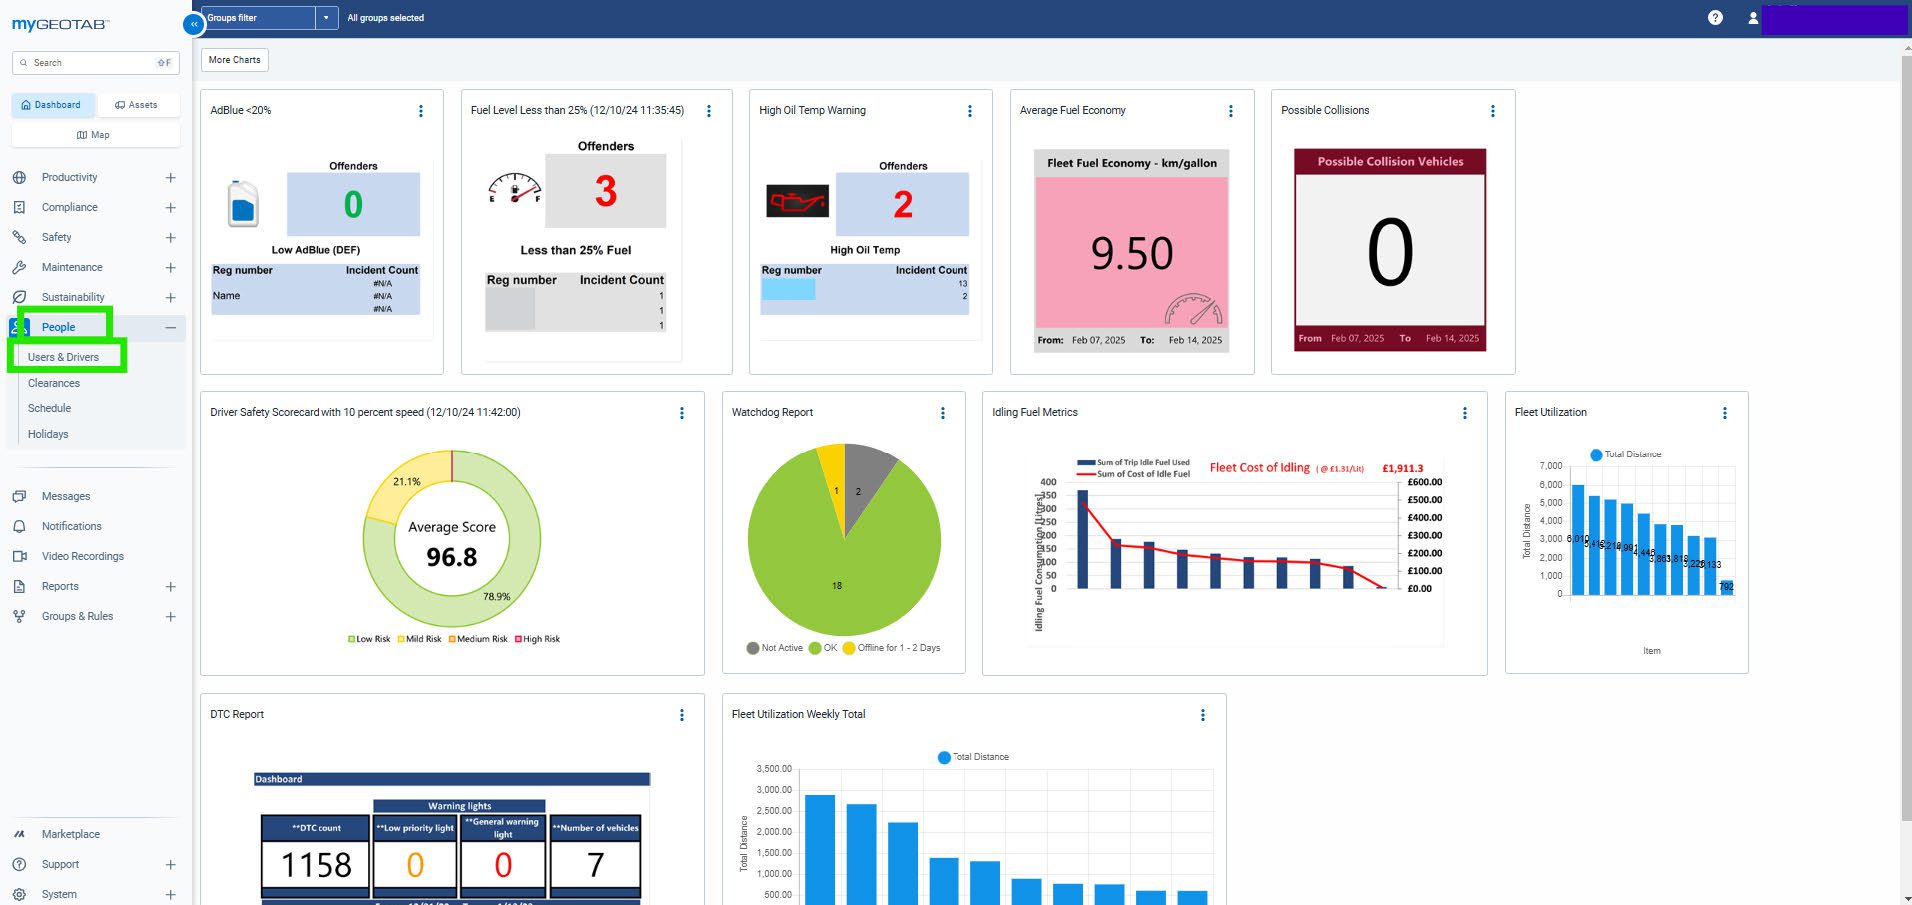Click the sidebar Search field

pos(95,63)
